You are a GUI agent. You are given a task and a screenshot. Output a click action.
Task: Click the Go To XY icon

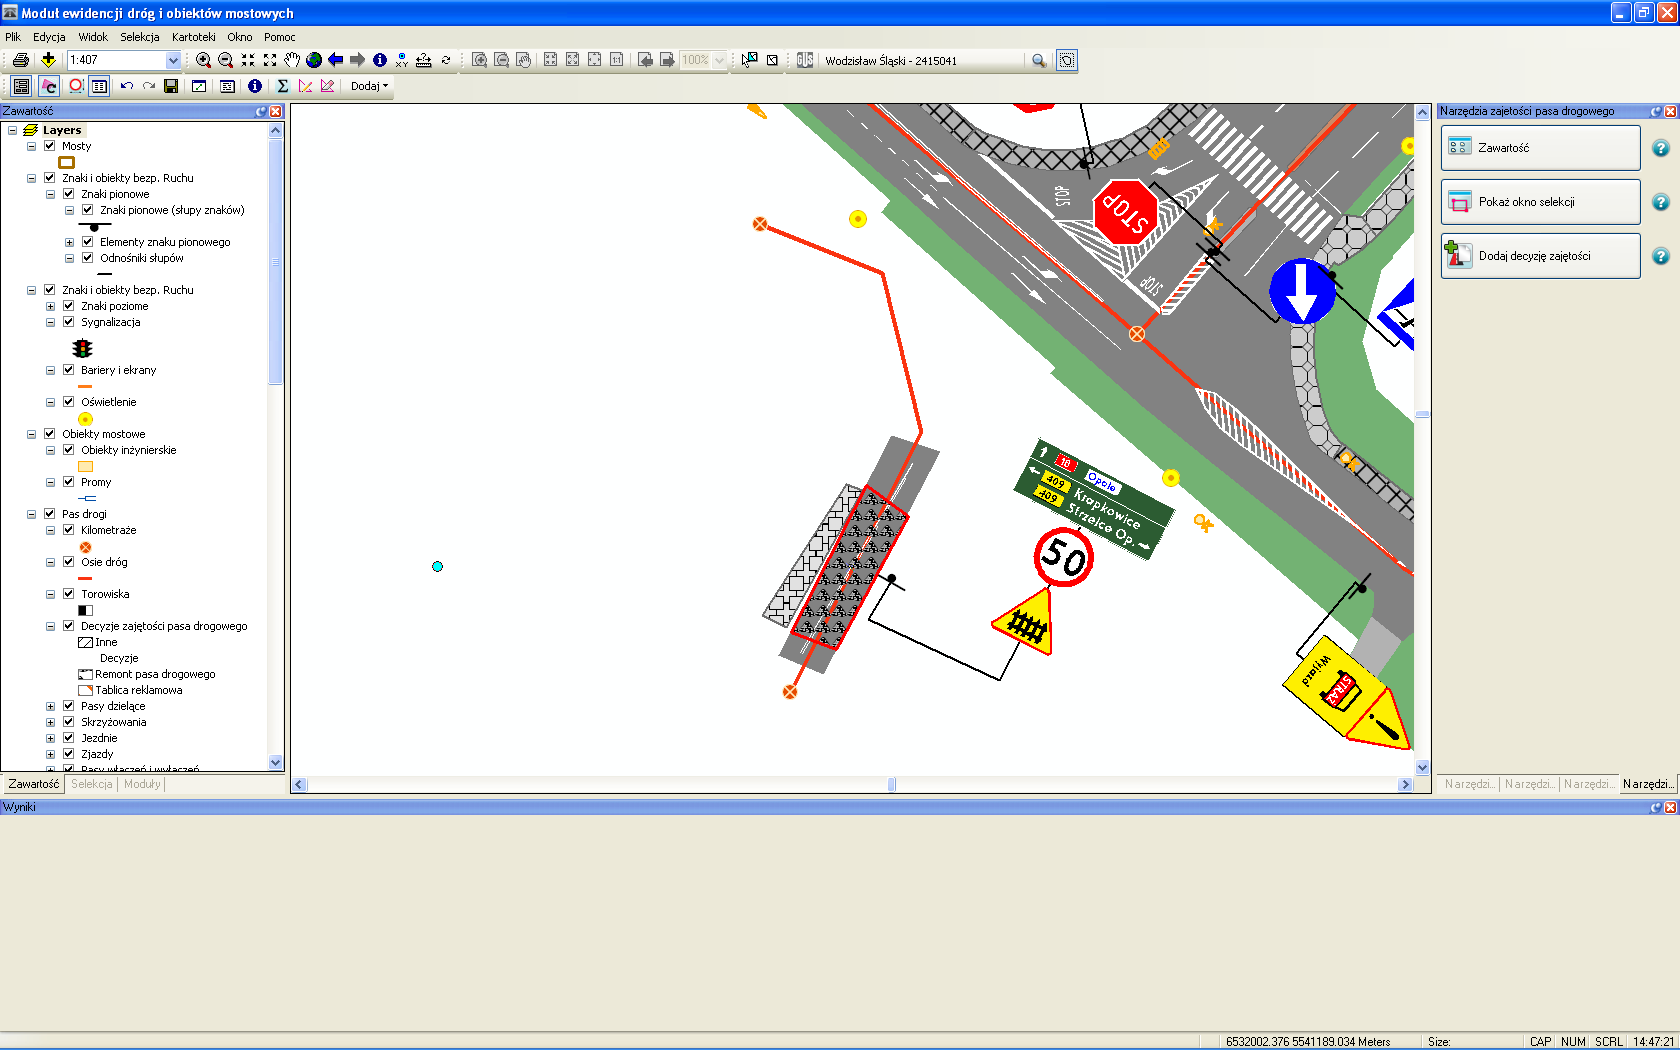pyautogui.click(x=401, y=60)
